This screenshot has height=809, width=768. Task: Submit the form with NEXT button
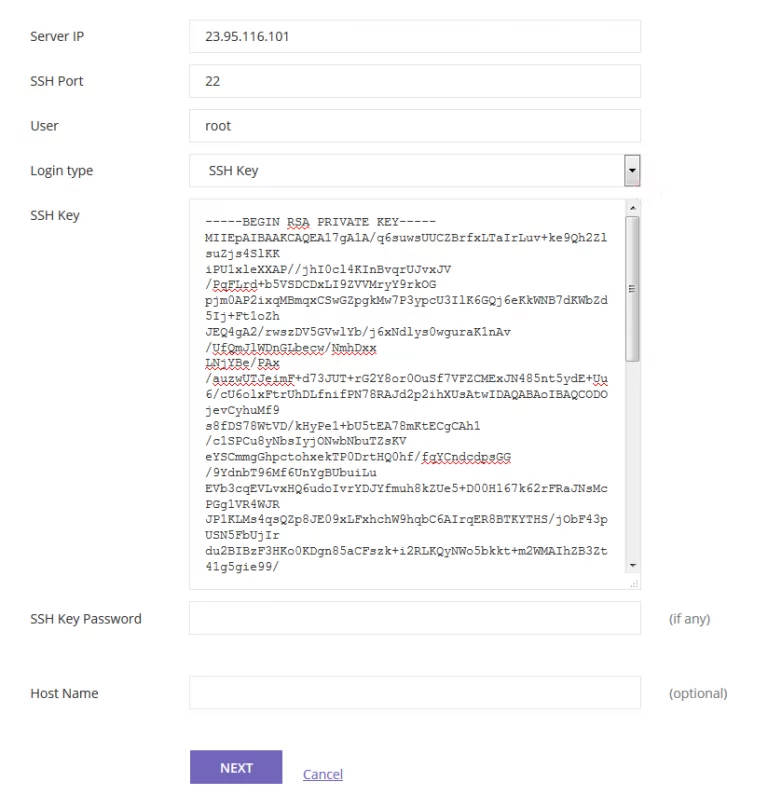point(236,767)
